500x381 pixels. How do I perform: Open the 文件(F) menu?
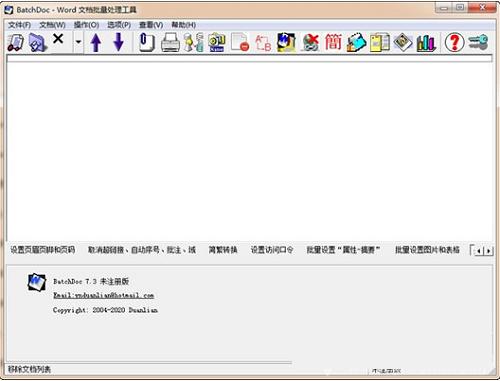(19, 25)
